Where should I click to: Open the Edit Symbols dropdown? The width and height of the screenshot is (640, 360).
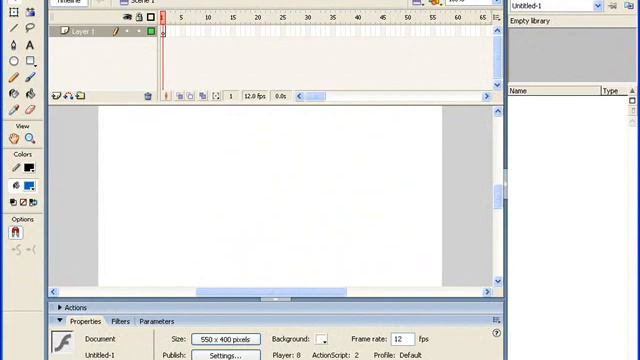click(436, 2)
